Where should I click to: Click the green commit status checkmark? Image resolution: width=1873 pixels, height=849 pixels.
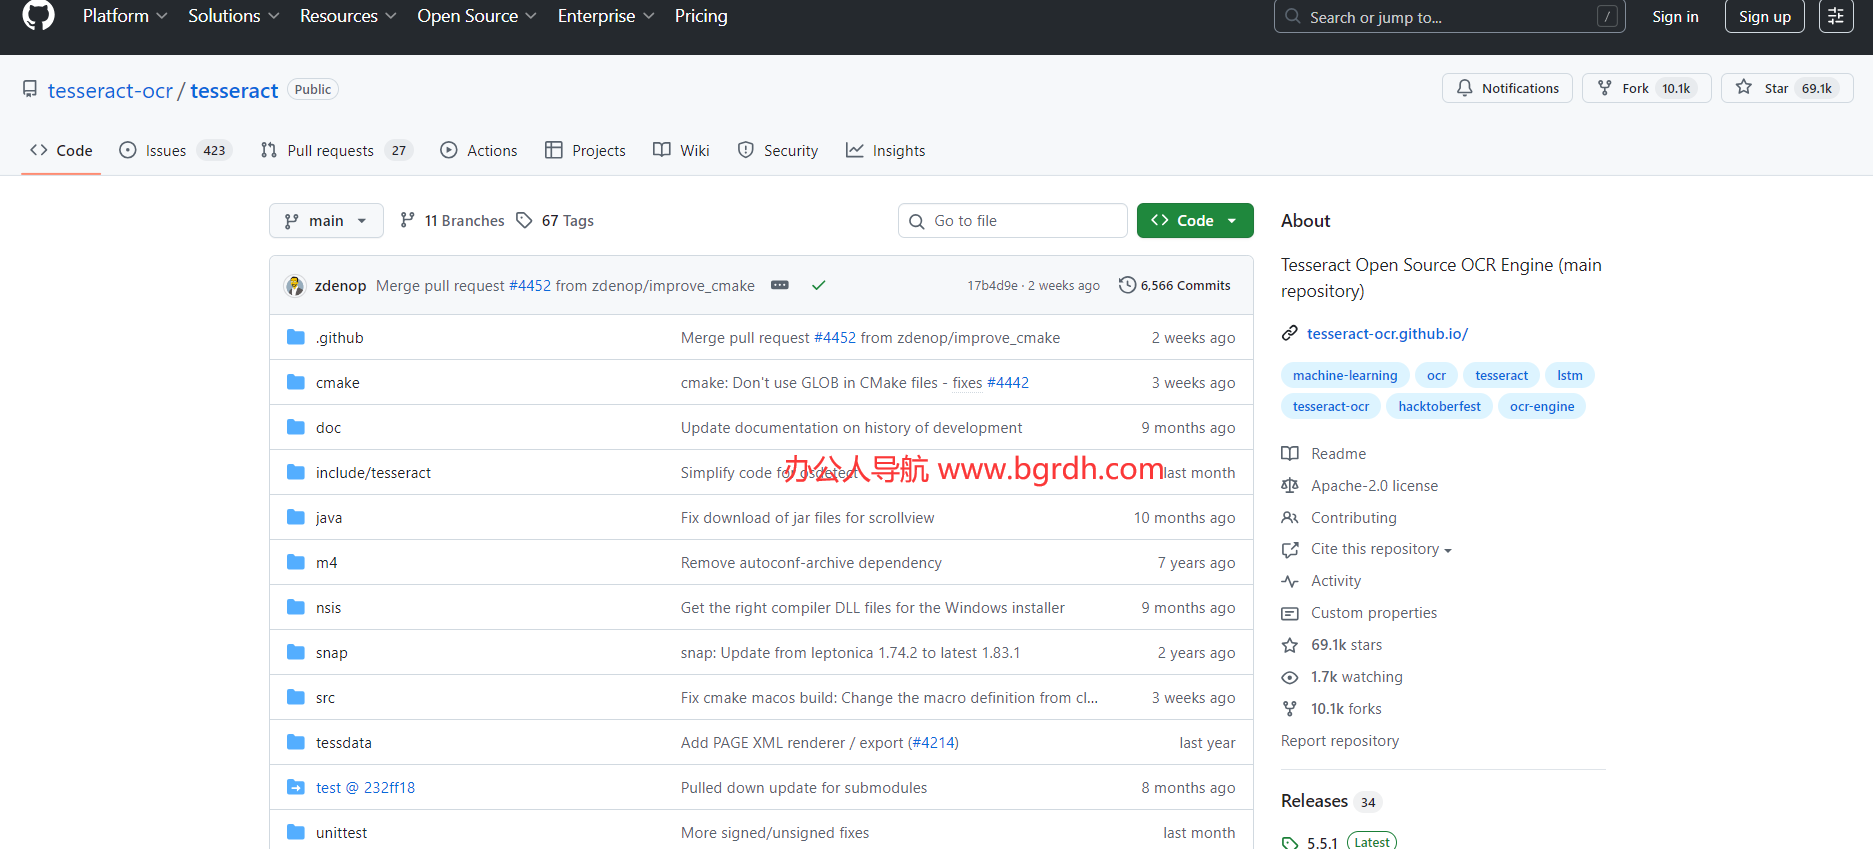pos(818,285)
